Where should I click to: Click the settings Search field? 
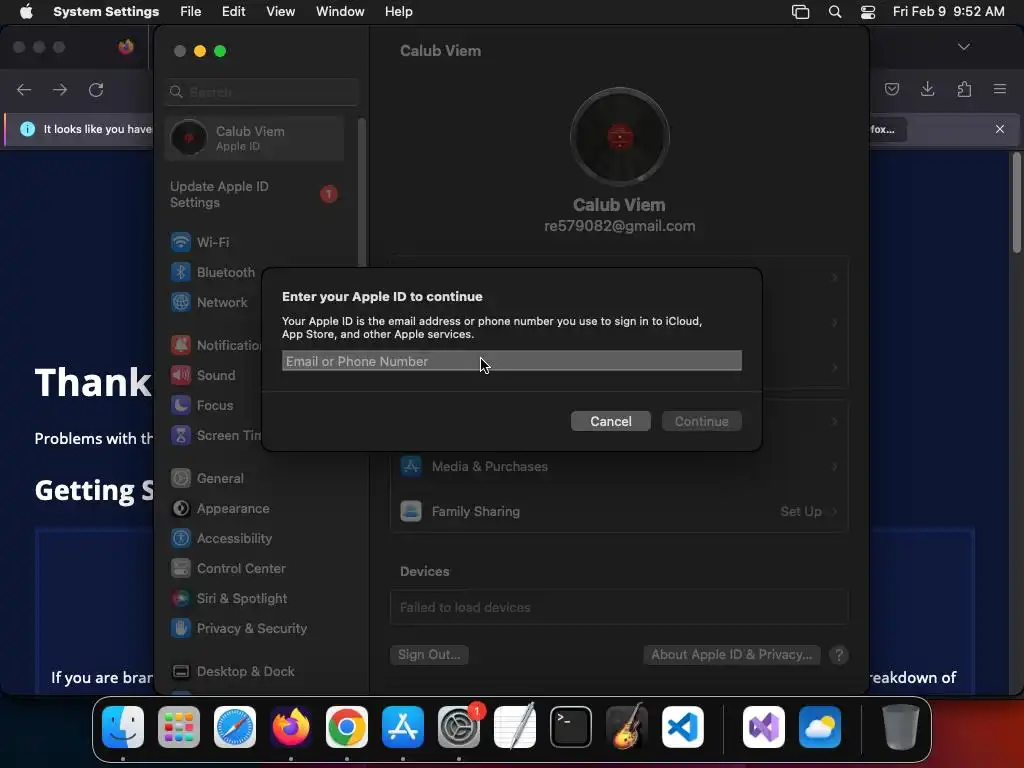pyautogui.click(x=261, y=92)
